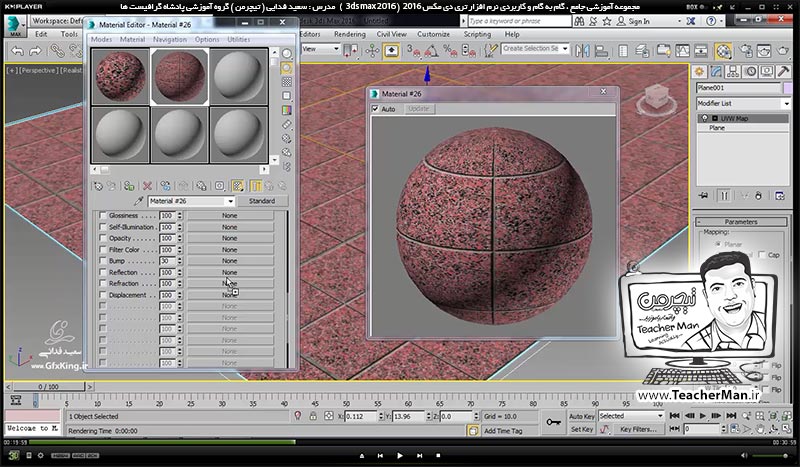Image resolution: width=800 pixels, height=467 pixels.
Task: Enable the Glossiness map checkbox
Action: click(x=103, y=215)
